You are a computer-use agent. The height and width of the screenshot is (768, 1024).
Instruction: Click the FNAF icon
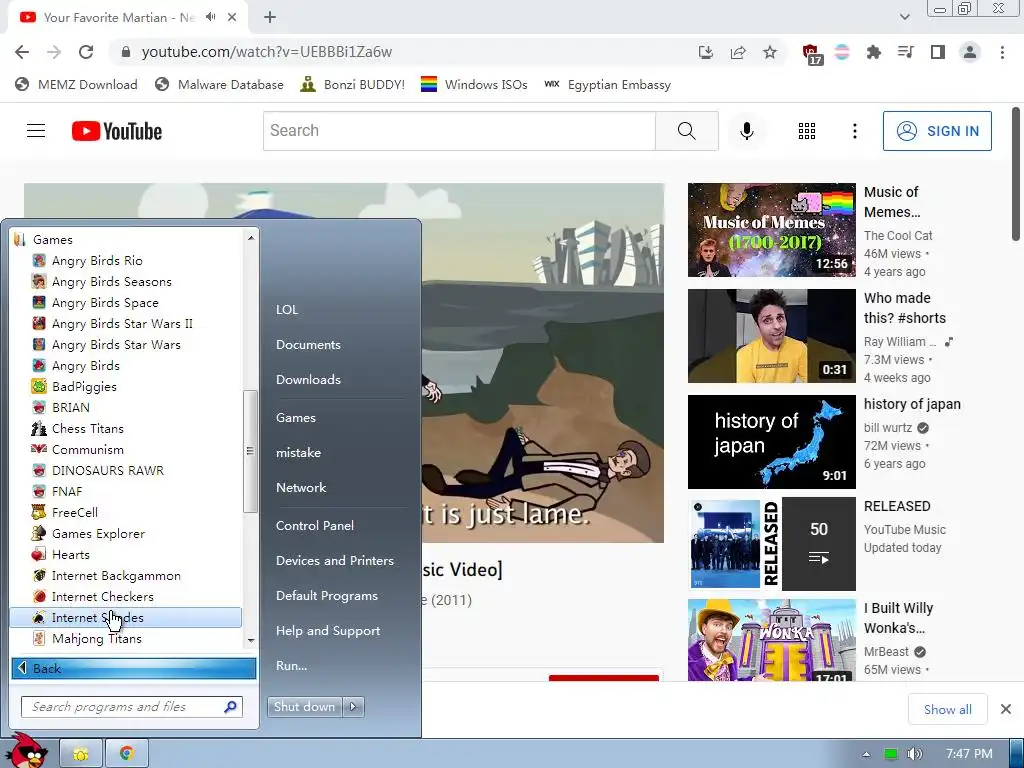(x=39, y=491)
